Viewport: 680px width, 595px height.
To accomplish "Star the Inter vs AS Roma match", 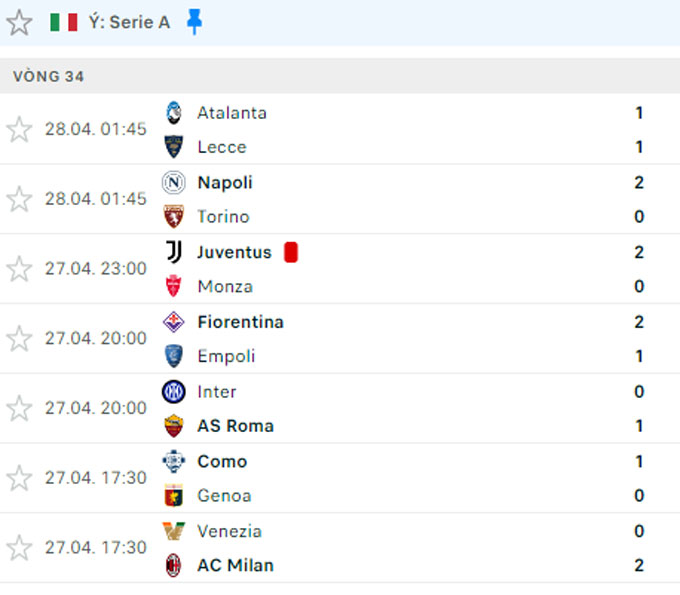I will point(19,409).
